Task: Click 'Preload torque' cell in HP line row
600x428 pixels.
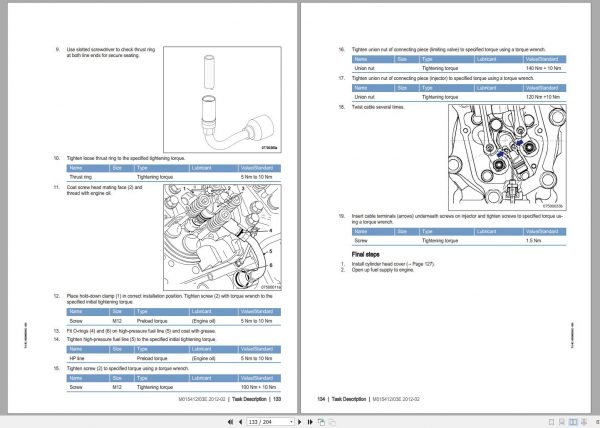Action: pyautogui.click(x=152, y=358)
